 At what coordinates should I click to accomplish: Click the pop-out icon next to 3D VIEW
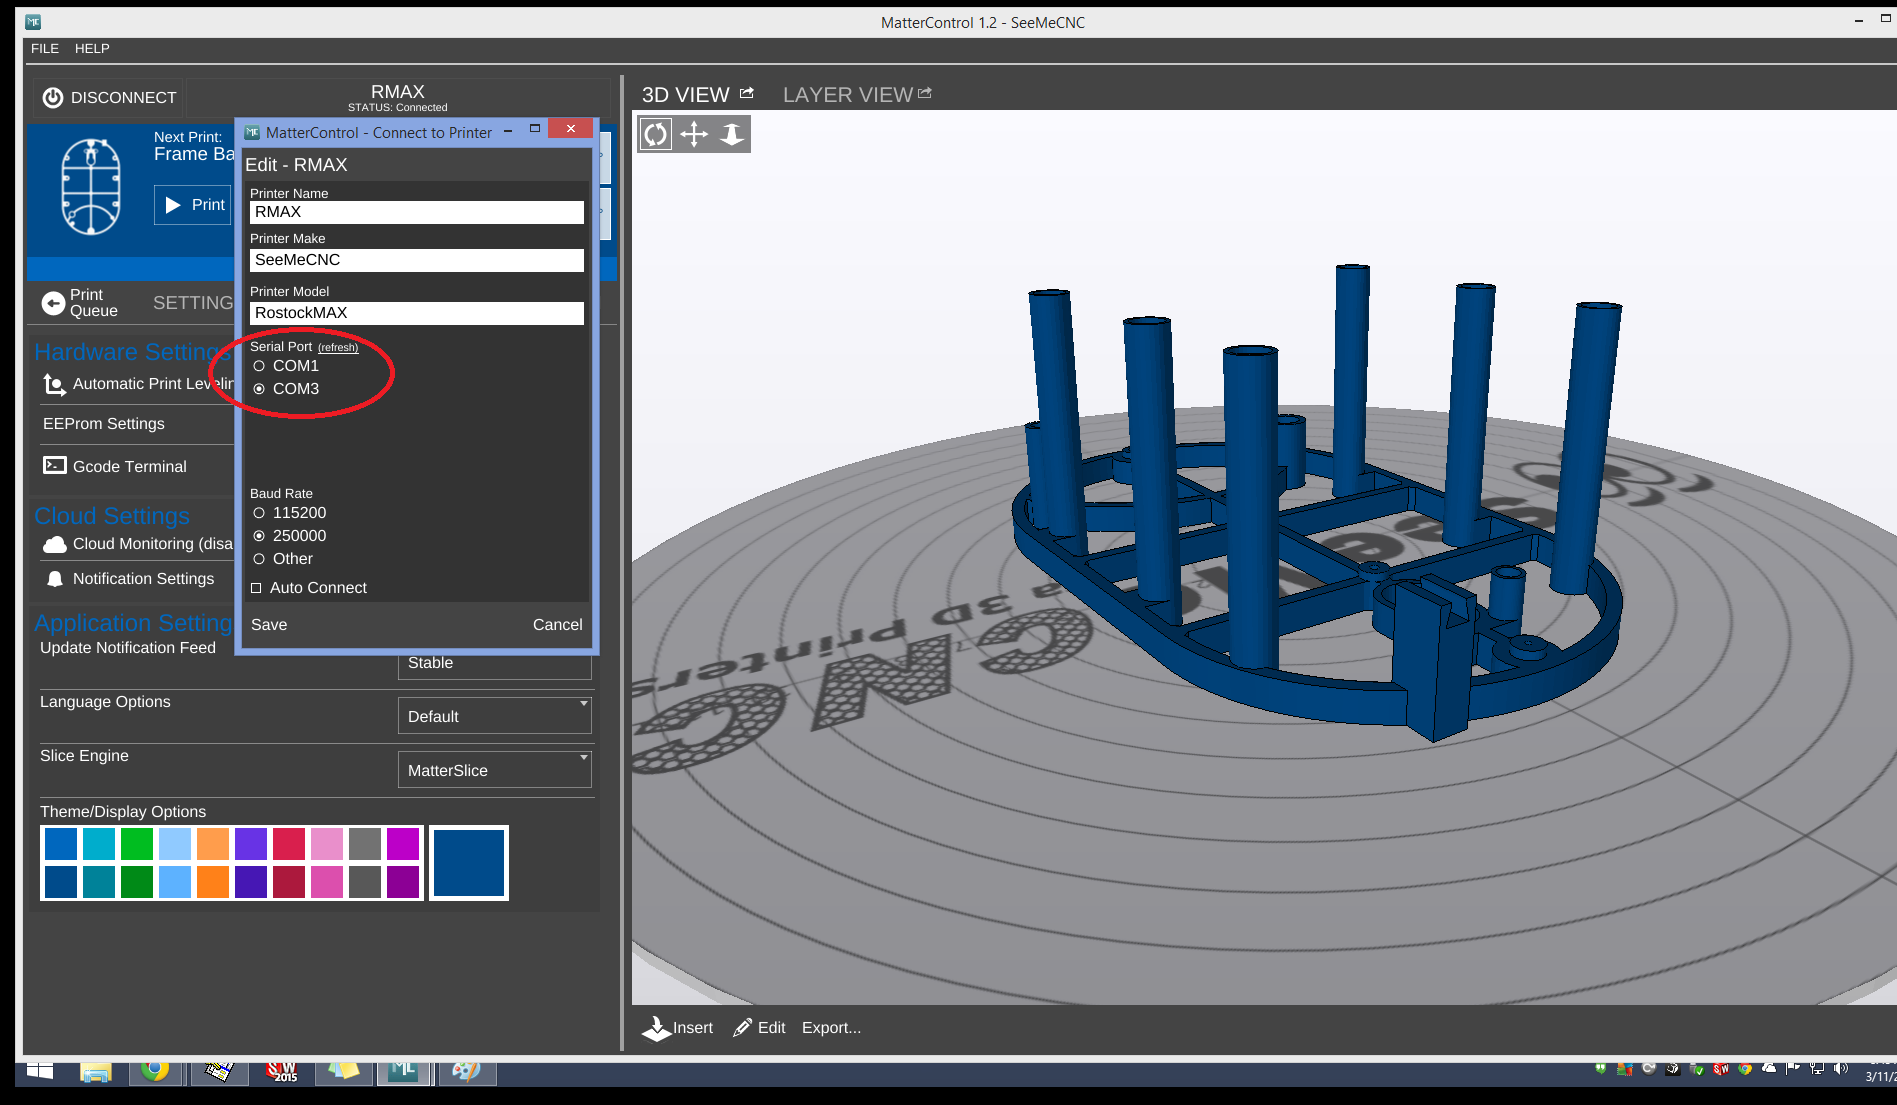tap(747, 93)
